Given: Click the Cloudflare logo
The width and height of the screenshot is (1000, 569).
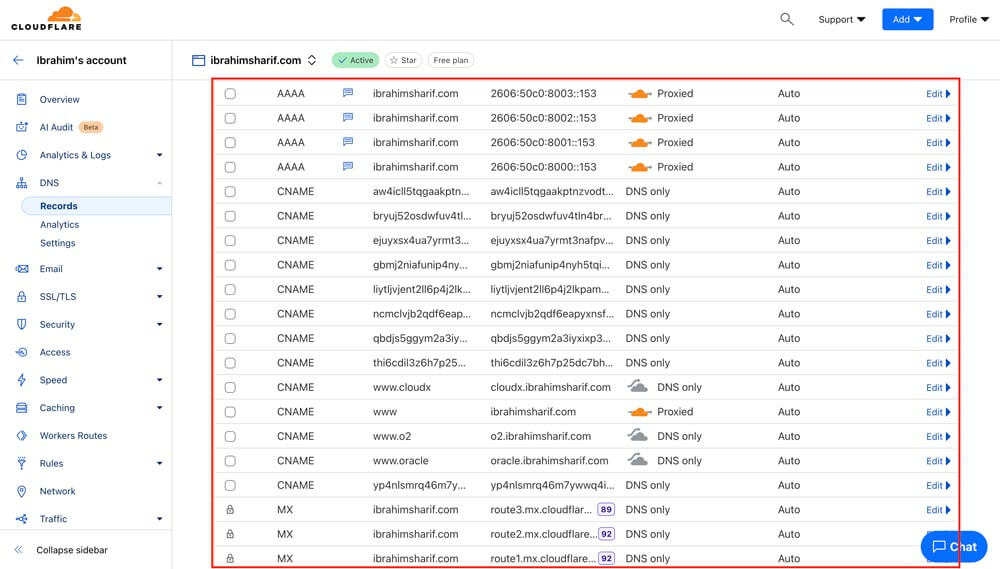Looking at the screenshot, I should click(47, 18).
